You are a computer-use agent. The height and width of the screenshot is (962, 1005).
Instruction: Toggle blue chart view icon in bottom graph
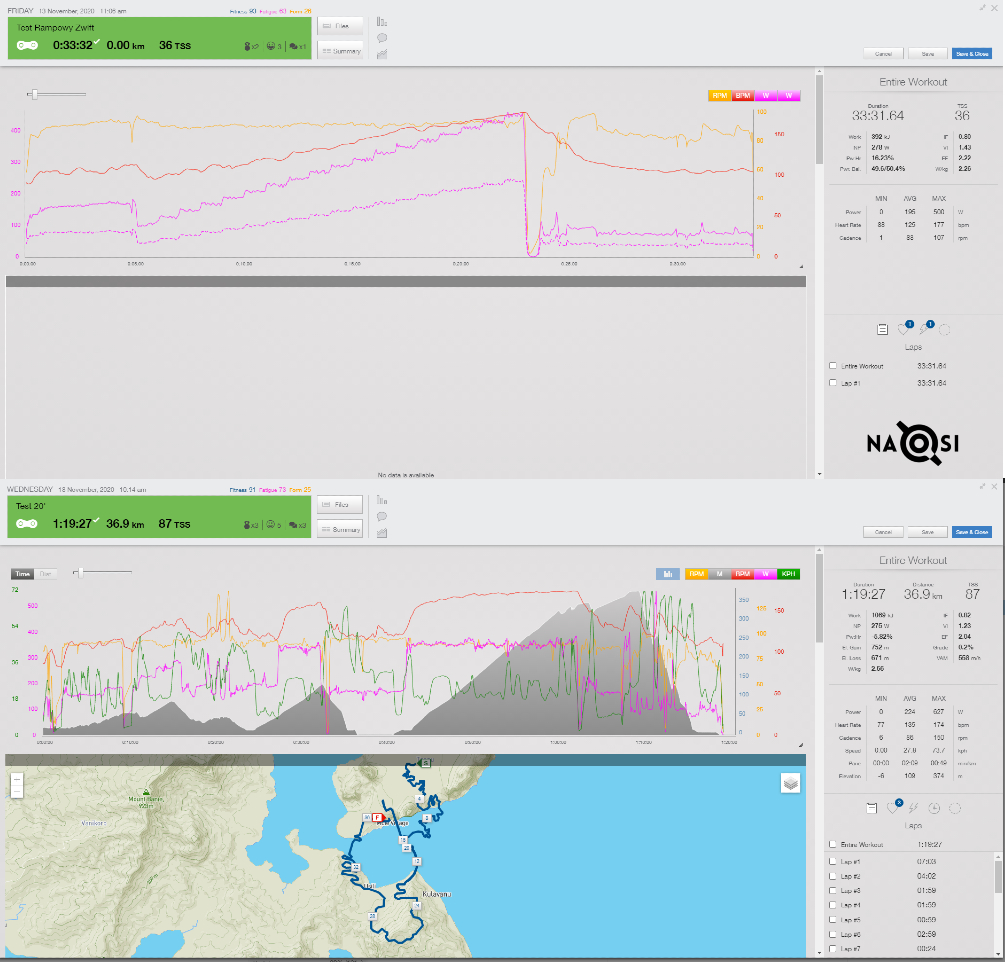[x=667, y=574]
